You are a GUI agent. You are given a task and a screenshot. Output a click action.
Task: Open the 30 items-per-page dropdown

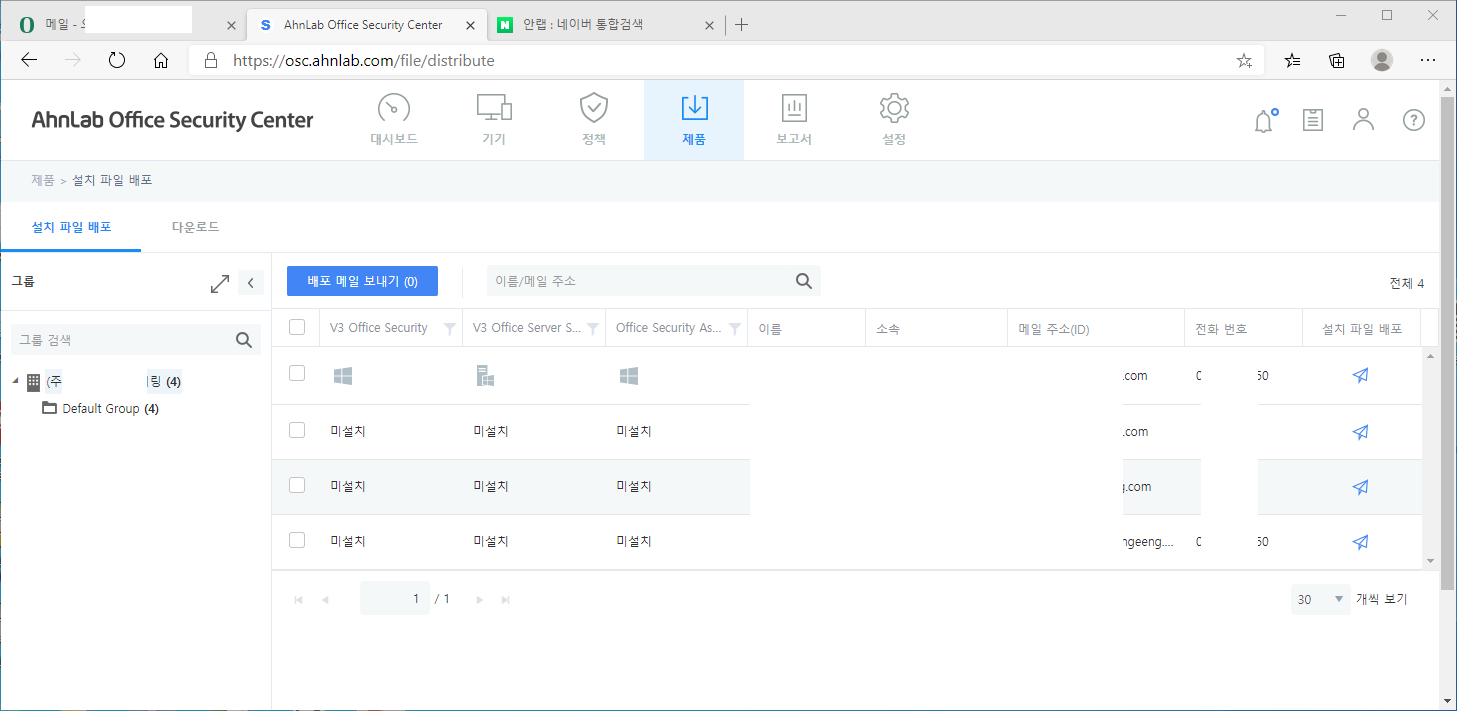click(x=1319, y=598)
